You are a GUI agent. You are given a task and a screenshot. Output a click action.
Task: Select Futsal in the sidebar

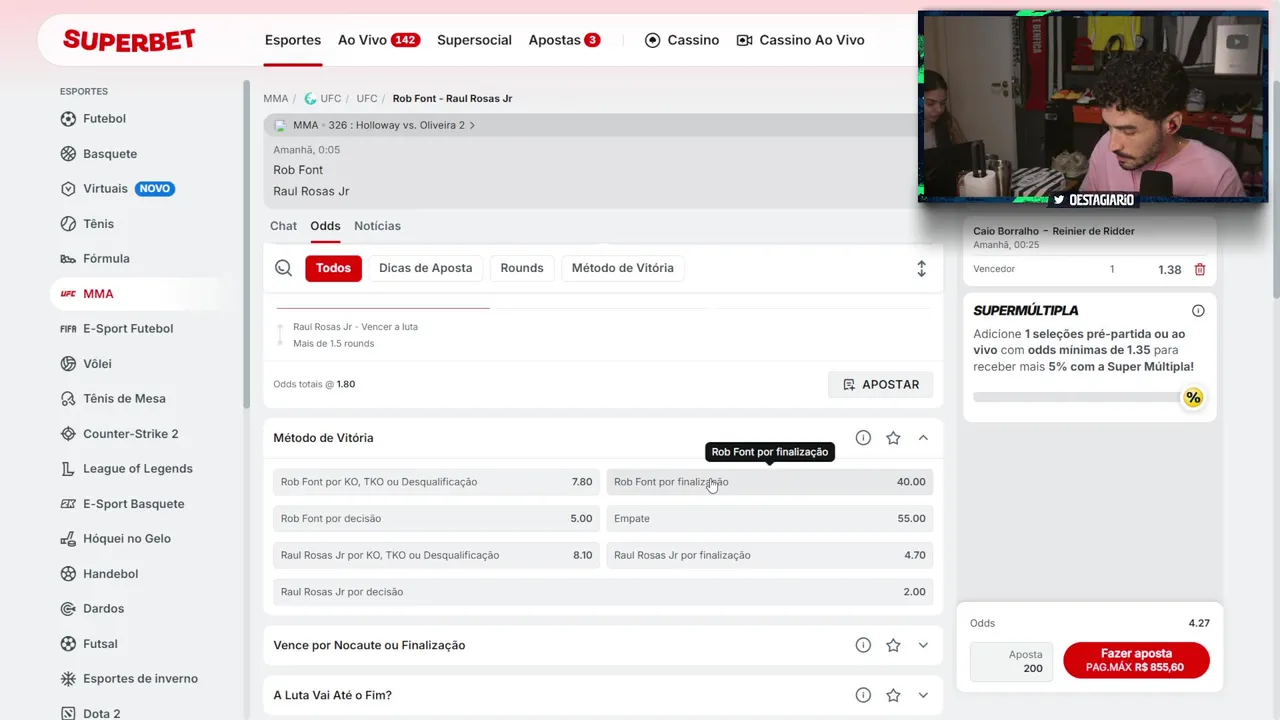click(x=100, y=644)
